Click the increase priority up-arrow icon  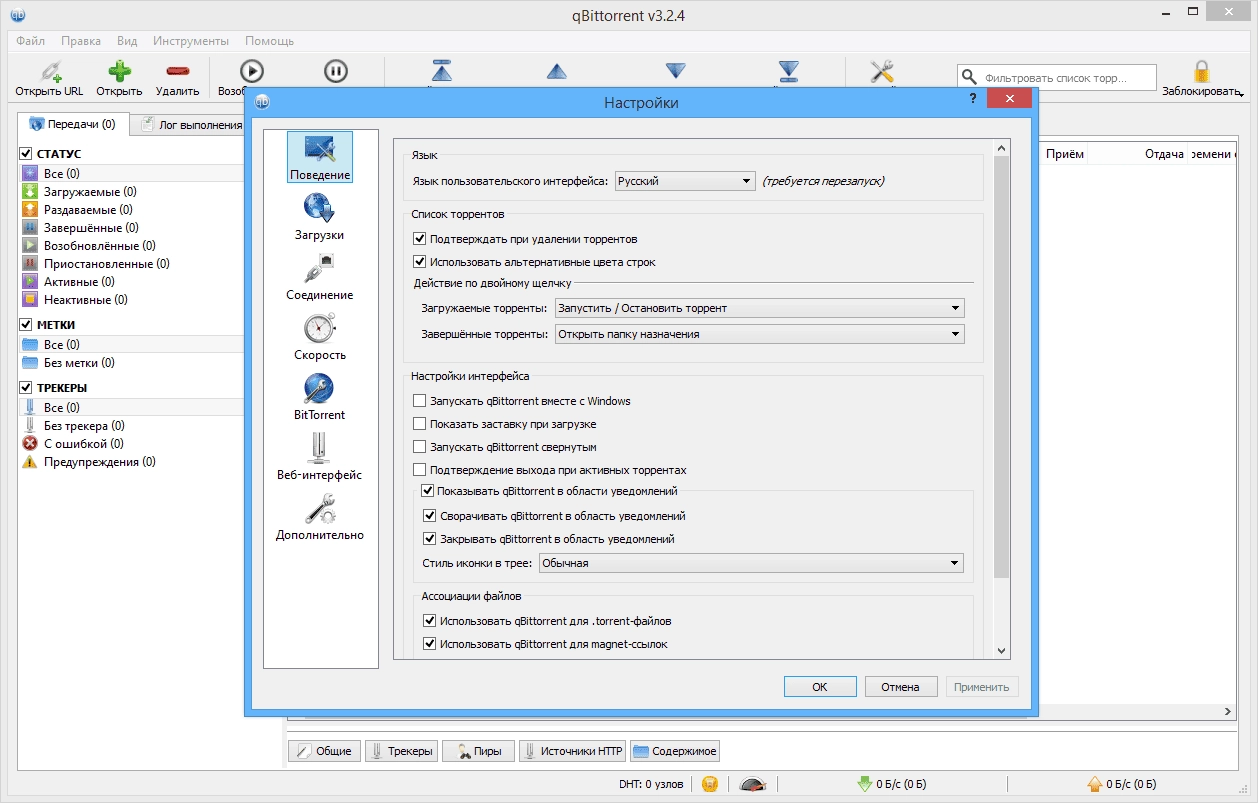click(557, 71)
